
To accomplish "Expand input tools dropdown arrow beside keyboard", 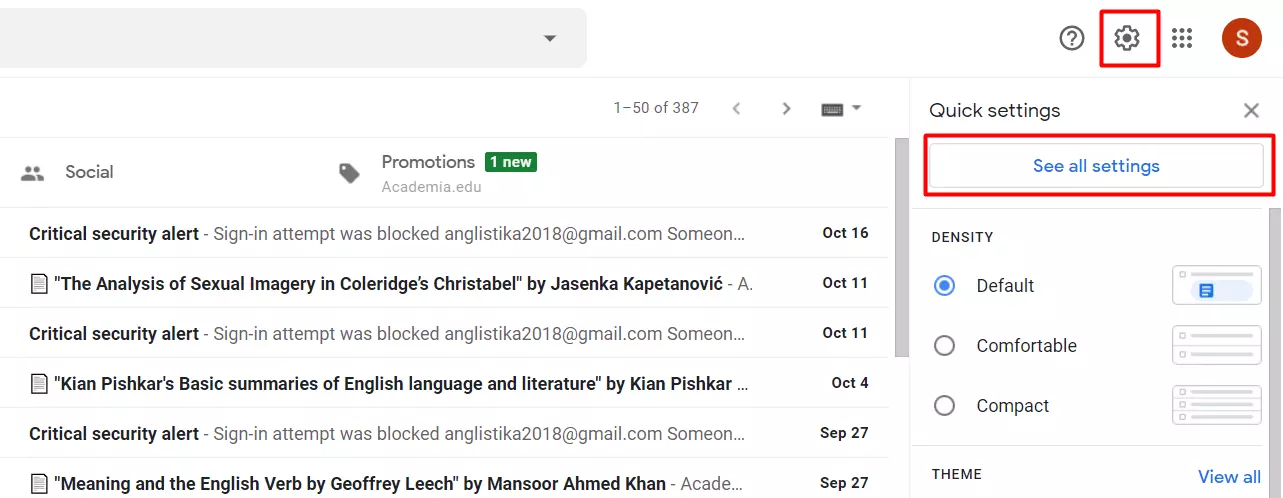I will (856, 108).
